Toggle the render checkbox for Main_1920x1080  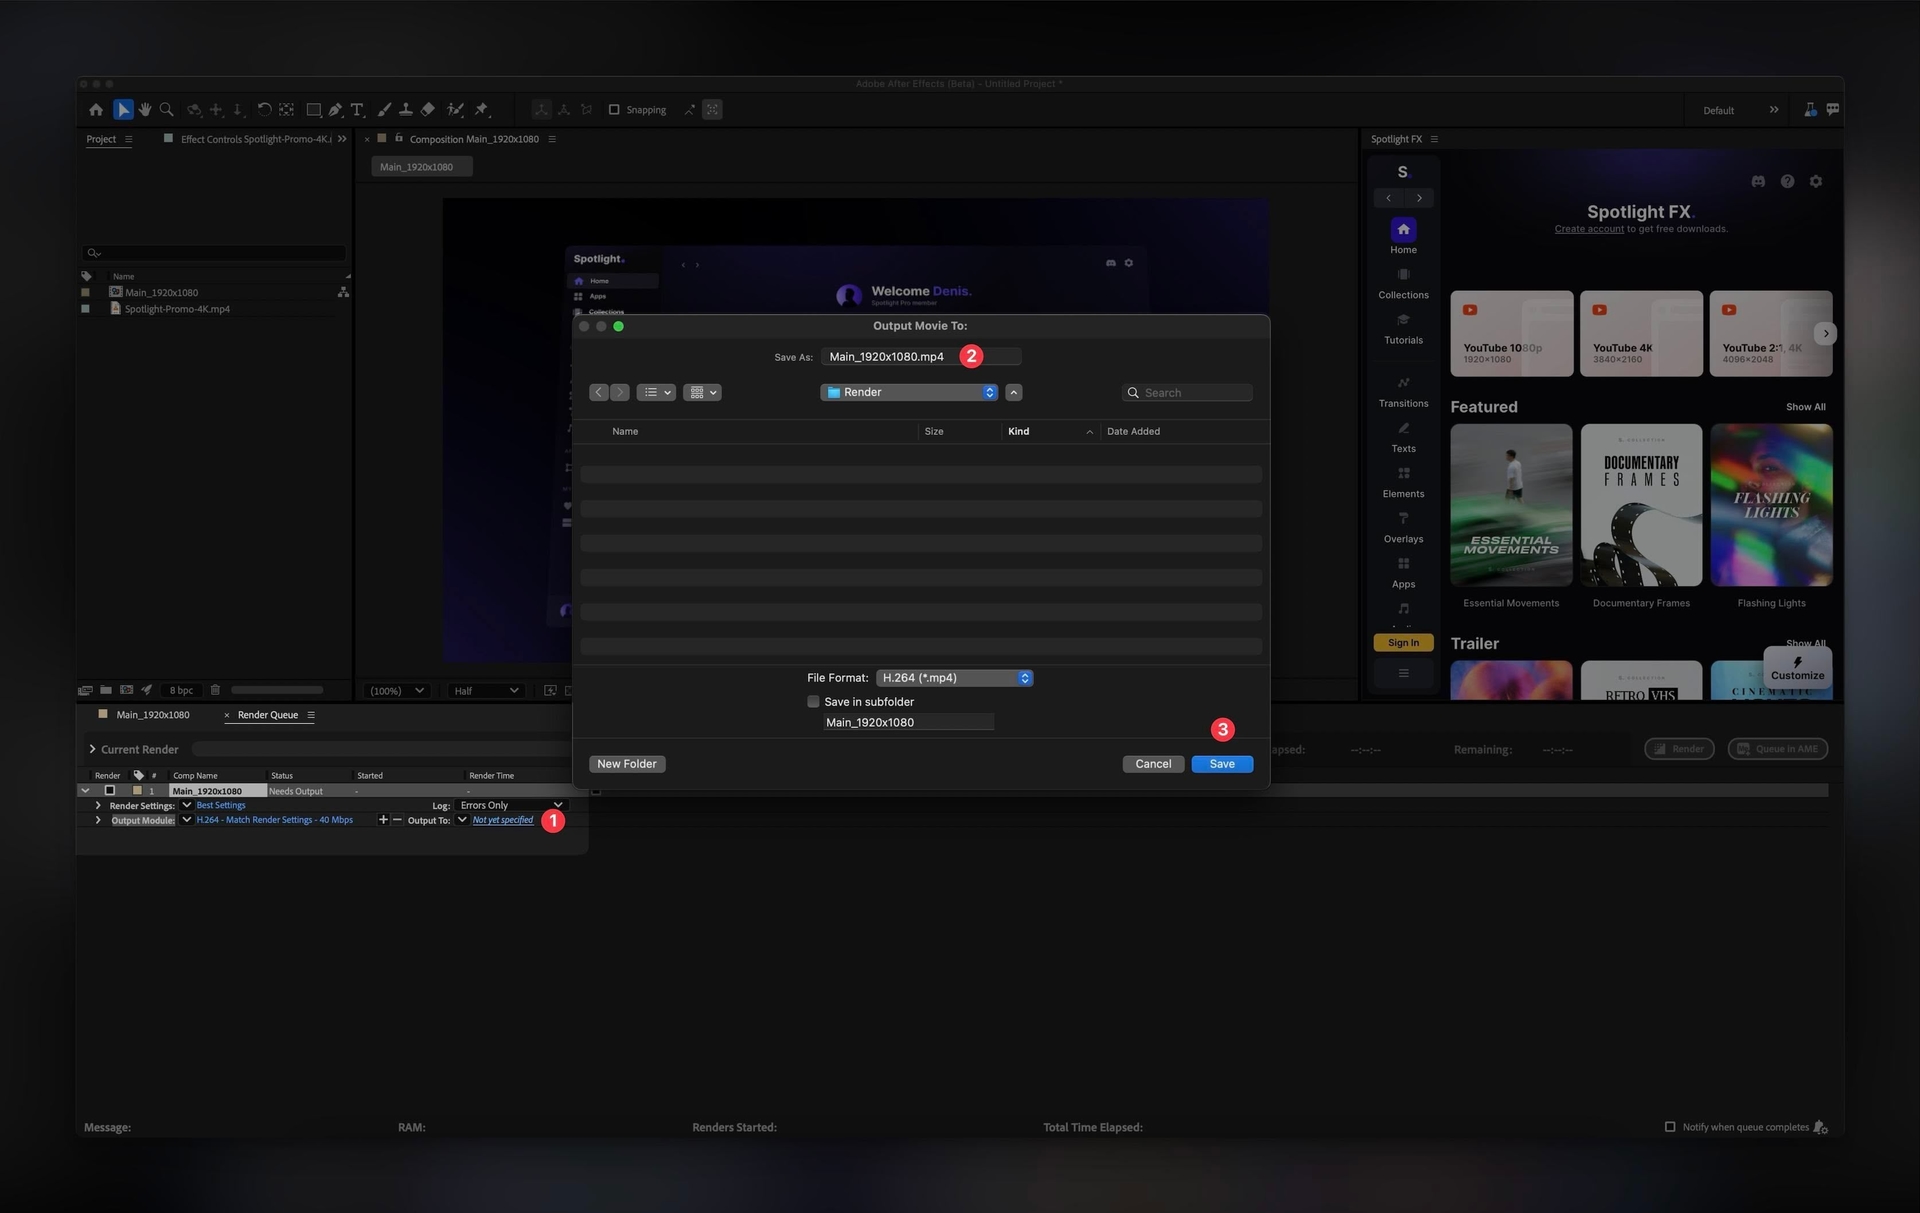point(110,790)
